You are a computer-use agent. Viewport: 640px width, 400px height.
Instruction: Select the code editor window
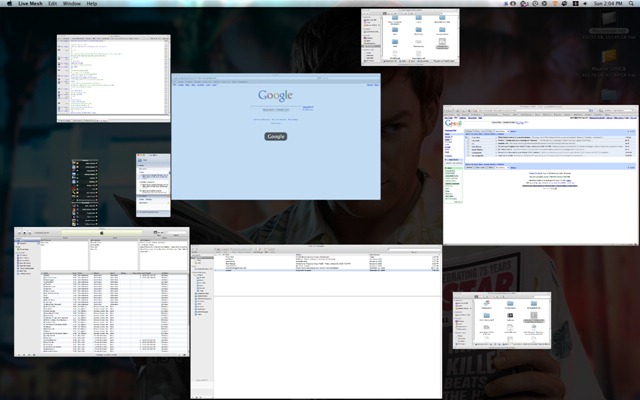[x=113, y=78]
